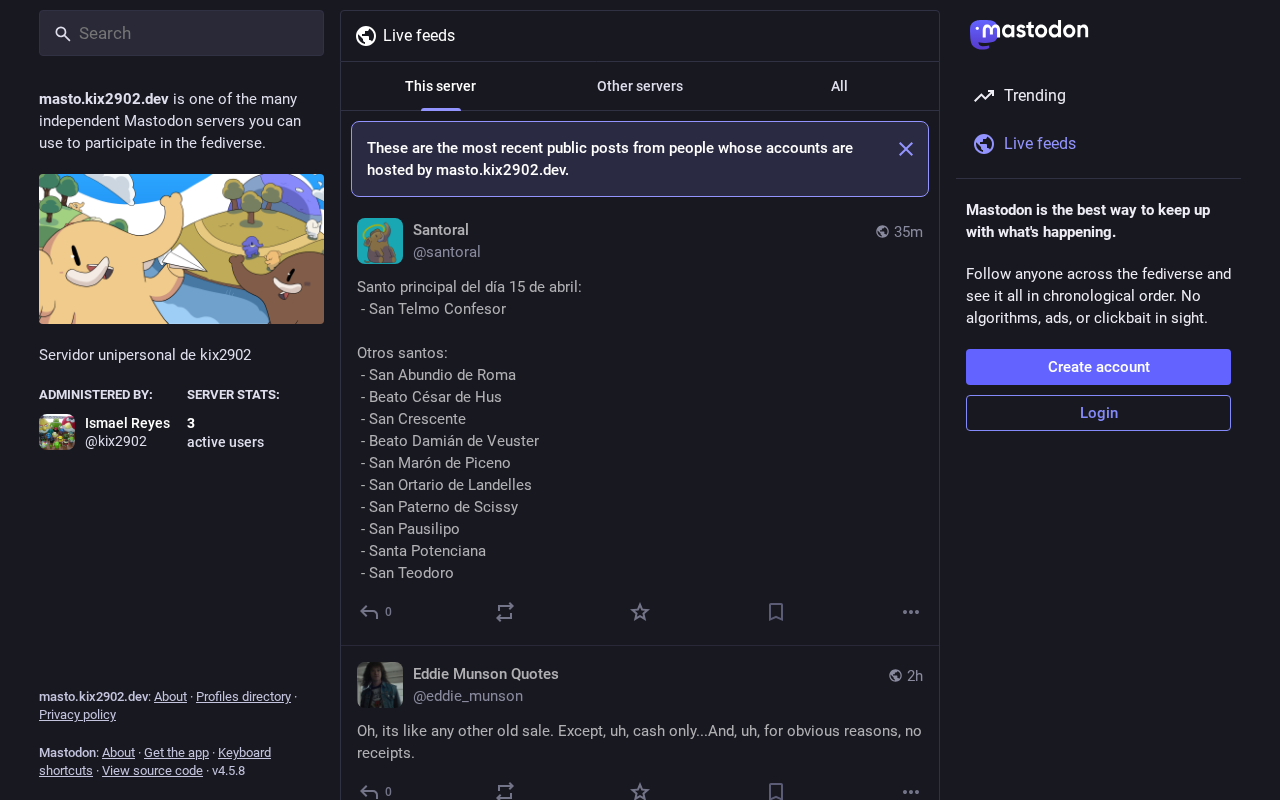This screenshot has width=1280, height=800.
Task: Click the Live feeds globe icon in the sidebar
Action: [984, 144]
